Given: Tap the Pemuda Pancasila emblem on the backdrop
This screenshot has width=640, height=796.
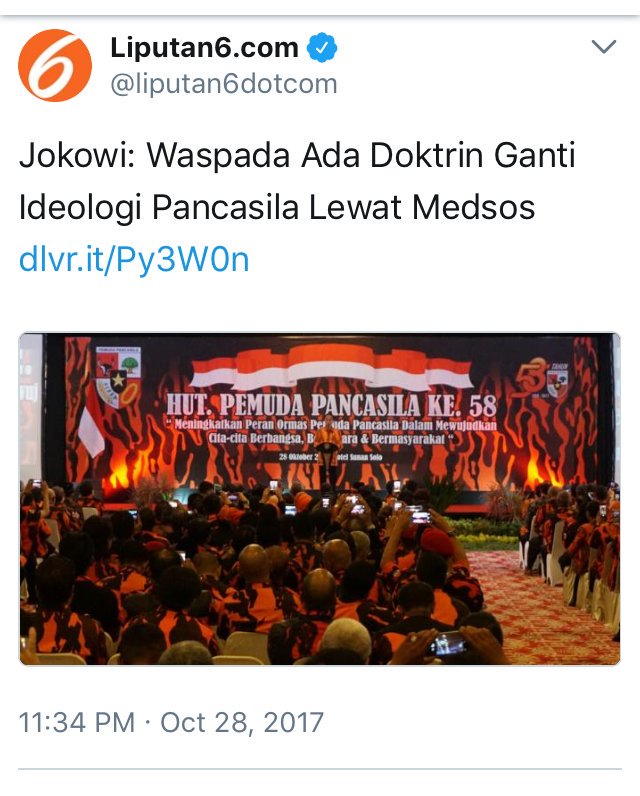Looking at the screenshot, I should (119, 376).
